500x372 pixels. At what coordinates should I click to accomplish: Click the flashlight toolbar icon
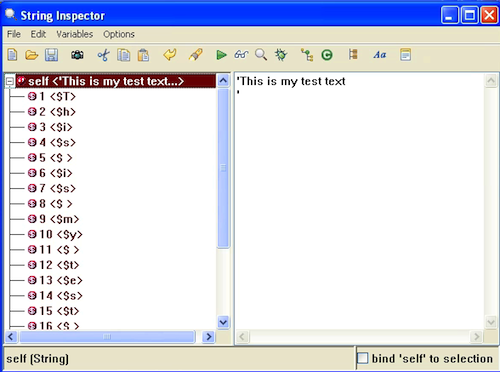tap(196, 55)
